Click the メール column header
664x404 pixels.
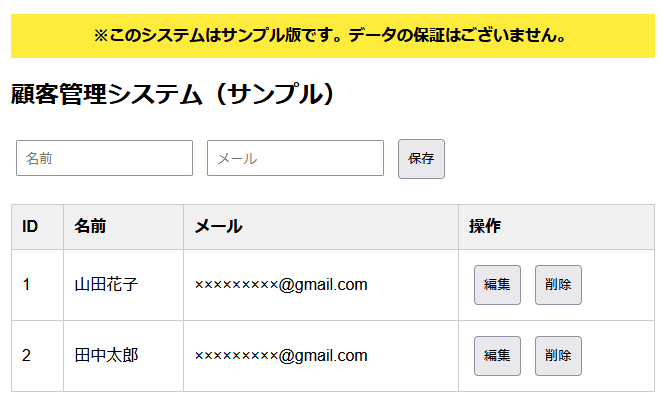tap(218, 227)
